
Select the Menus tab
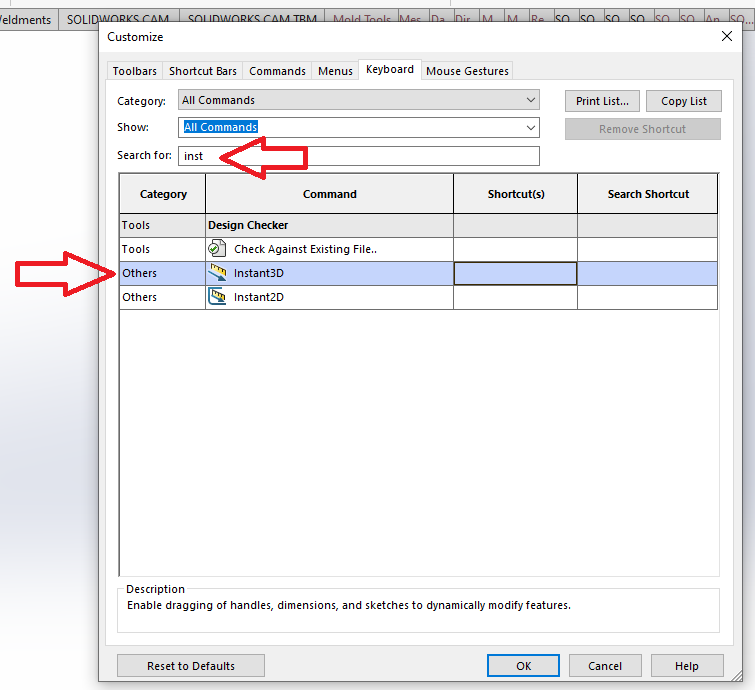335,71
